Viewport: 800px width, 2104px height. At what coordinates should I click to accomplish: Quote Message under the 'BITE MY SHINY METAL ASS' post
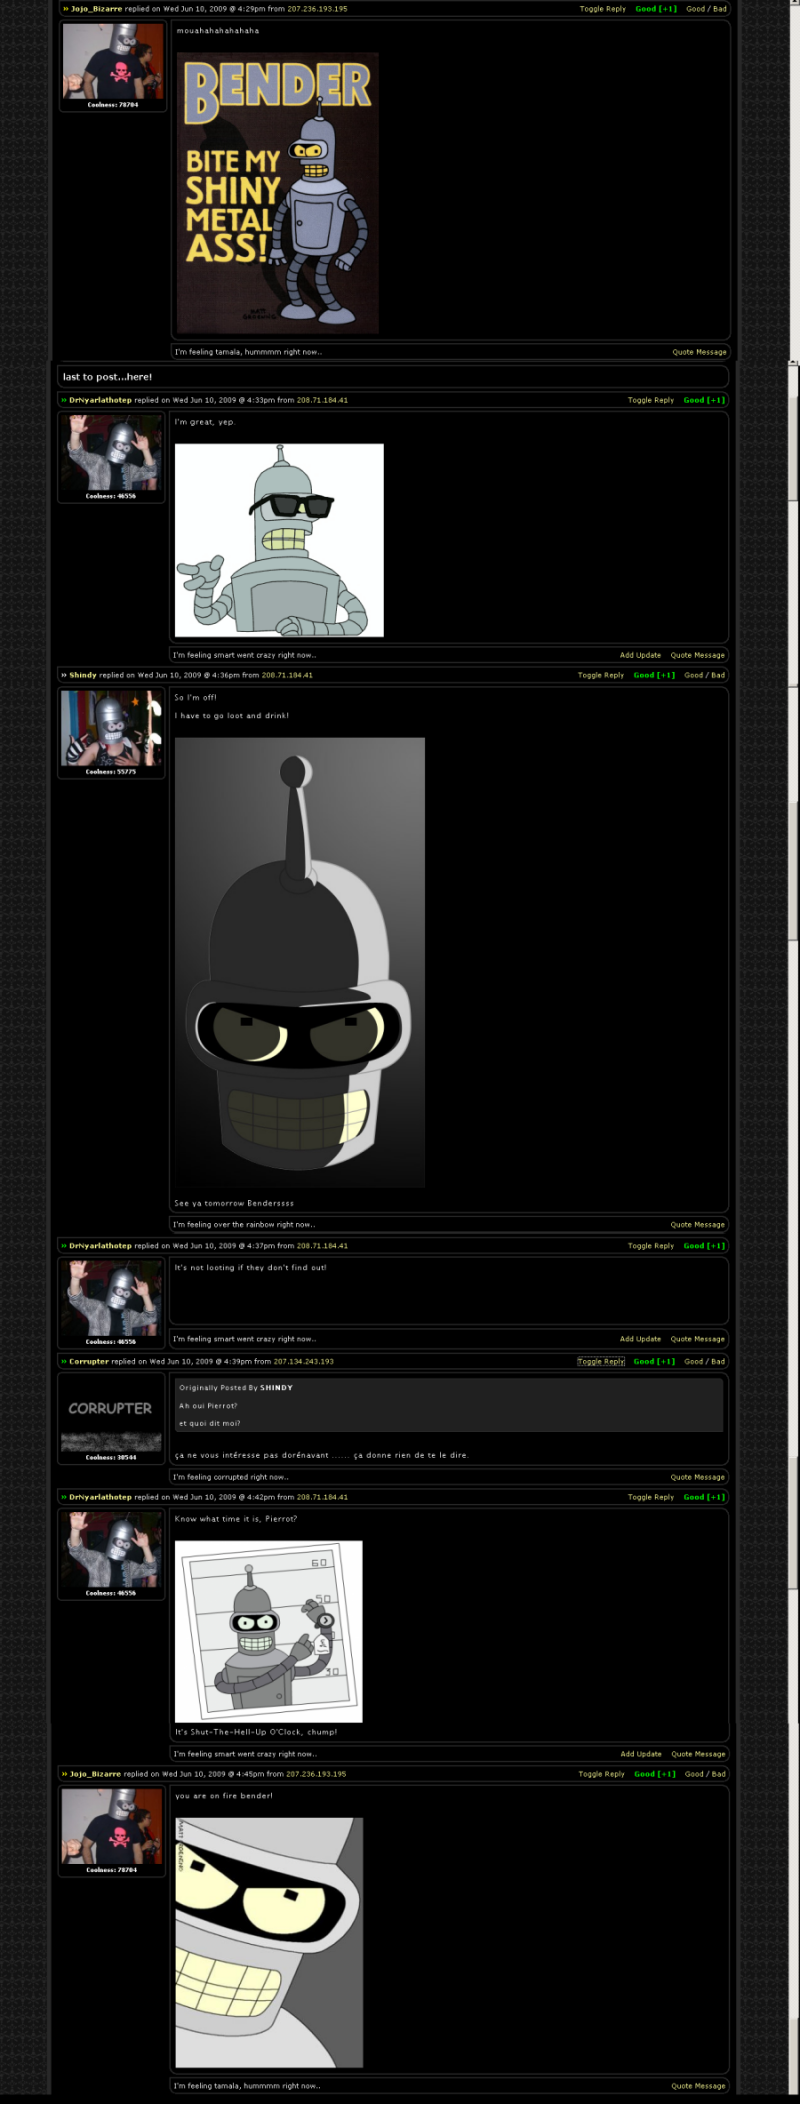tap(699, 352)
